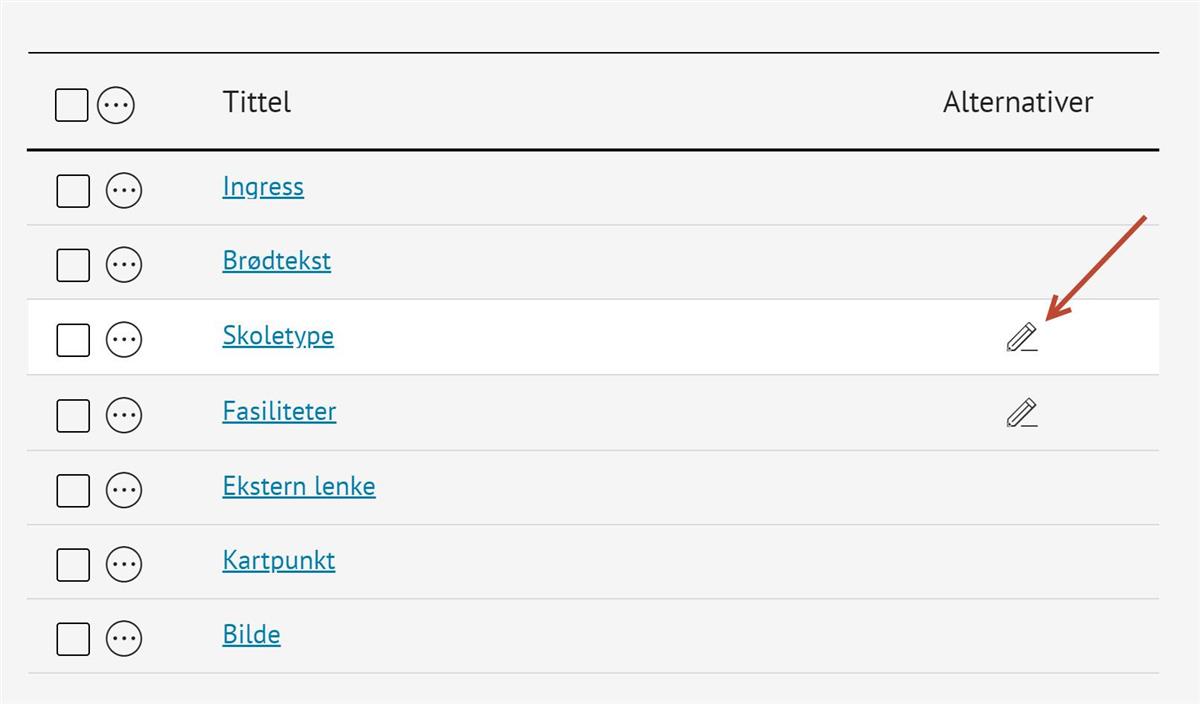Mark the Bilde row checkbox
Viewport: 1200px width, 704px height.
pyautogui.click(x=73, y=638)
